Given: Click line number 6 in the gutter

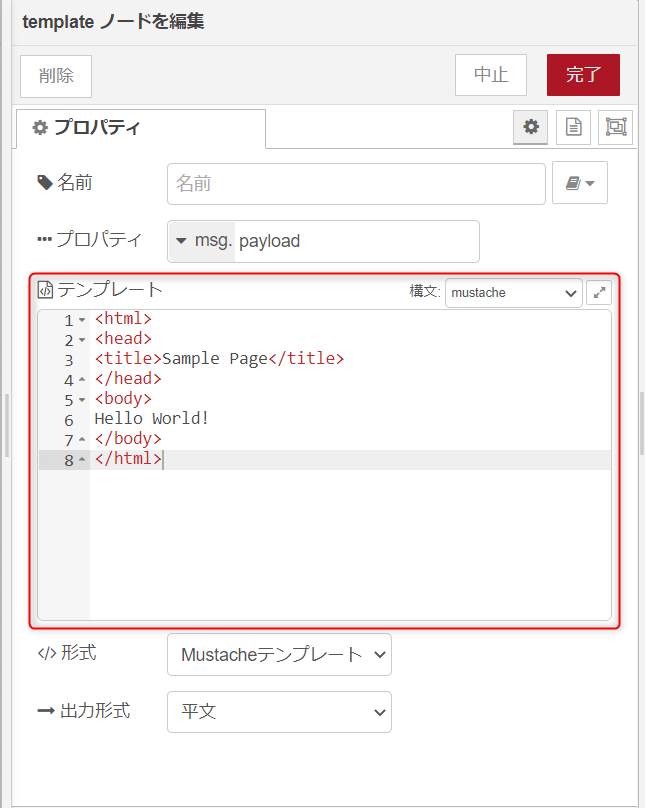Looking at the screenshot, I should tap(69, 420).
